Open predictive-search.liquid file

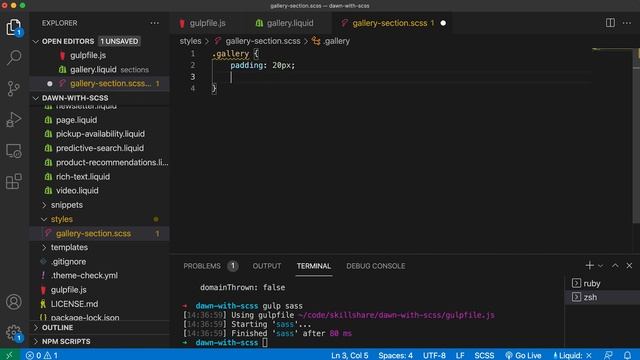100,148
